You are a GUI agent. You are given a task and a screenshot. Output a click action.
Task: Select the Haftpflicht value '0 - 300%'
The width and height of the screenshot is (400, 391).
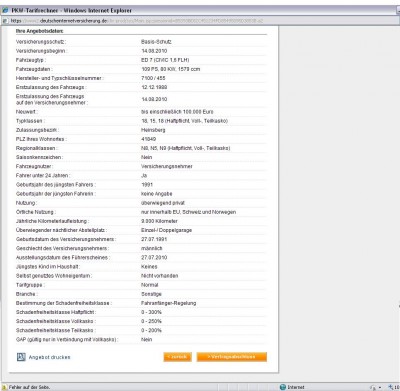[151, 312]
